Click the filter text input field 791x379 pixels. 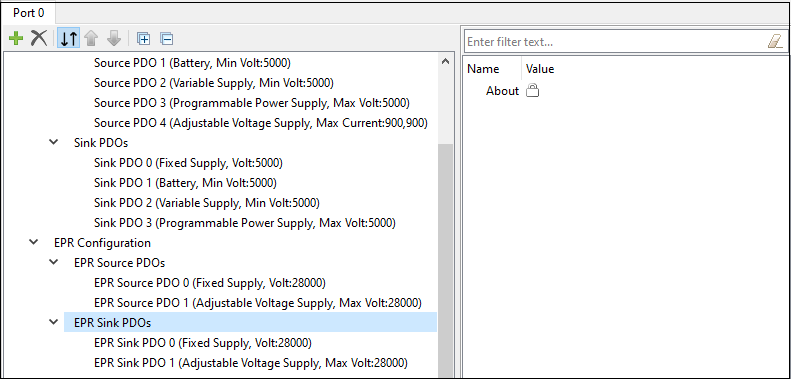[x=615, y=41]
